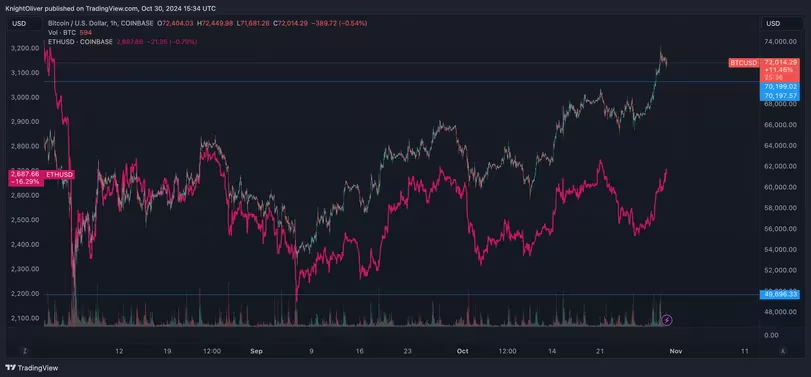The height and width of the screenshot is (377, 811).
Task: Click the Sep label on time axis
Action: point(256,351)
